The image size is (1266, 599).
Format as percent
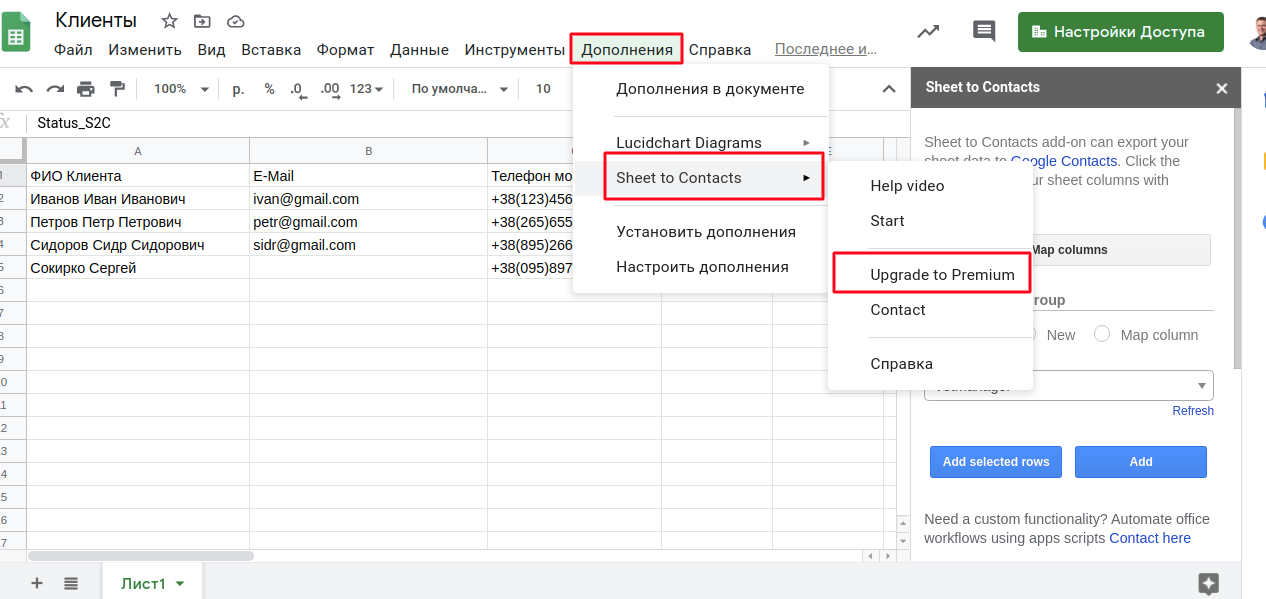coord(269,89)
